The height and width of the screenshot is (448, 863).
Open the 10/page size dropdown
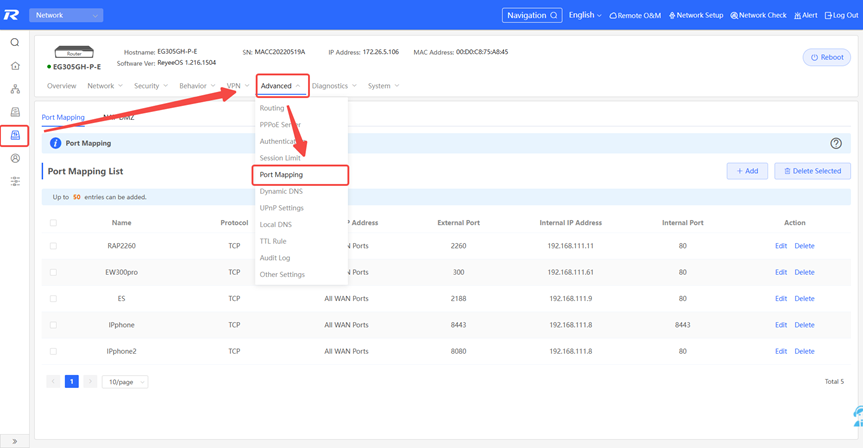pos(125,382)
